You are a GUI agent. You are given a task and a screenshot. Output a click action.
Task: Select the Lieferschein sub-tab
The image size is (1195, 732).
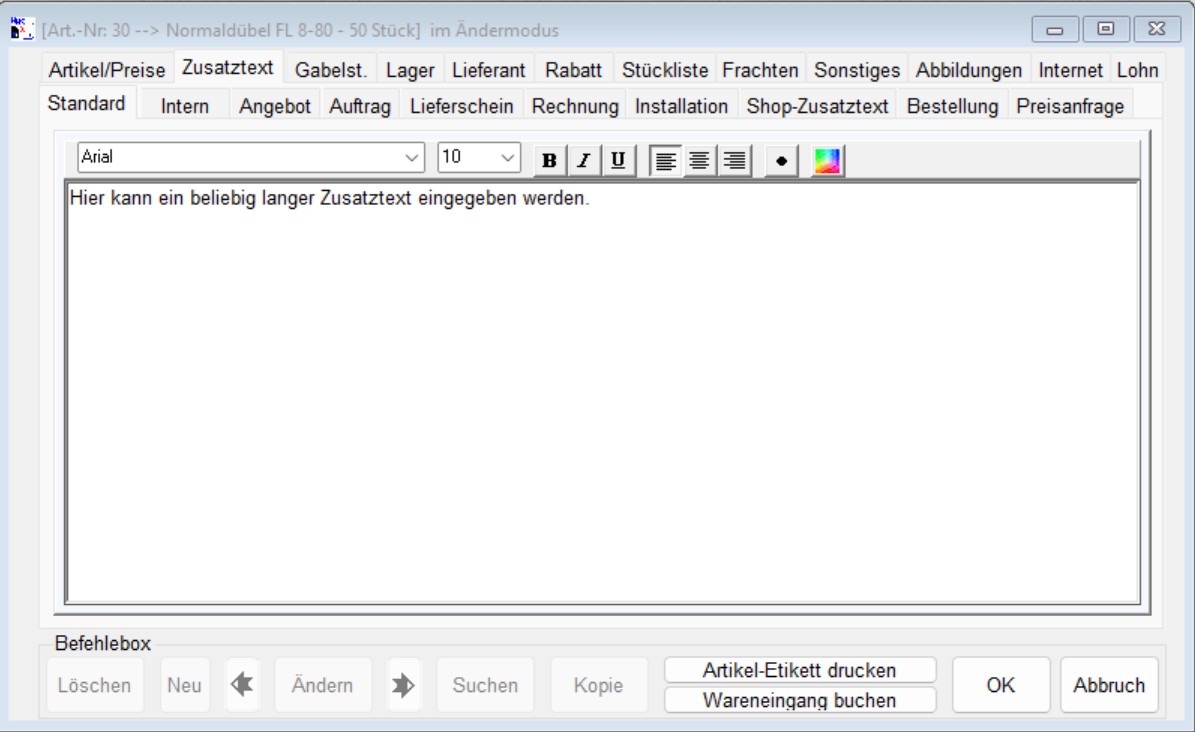click(461, 106)
